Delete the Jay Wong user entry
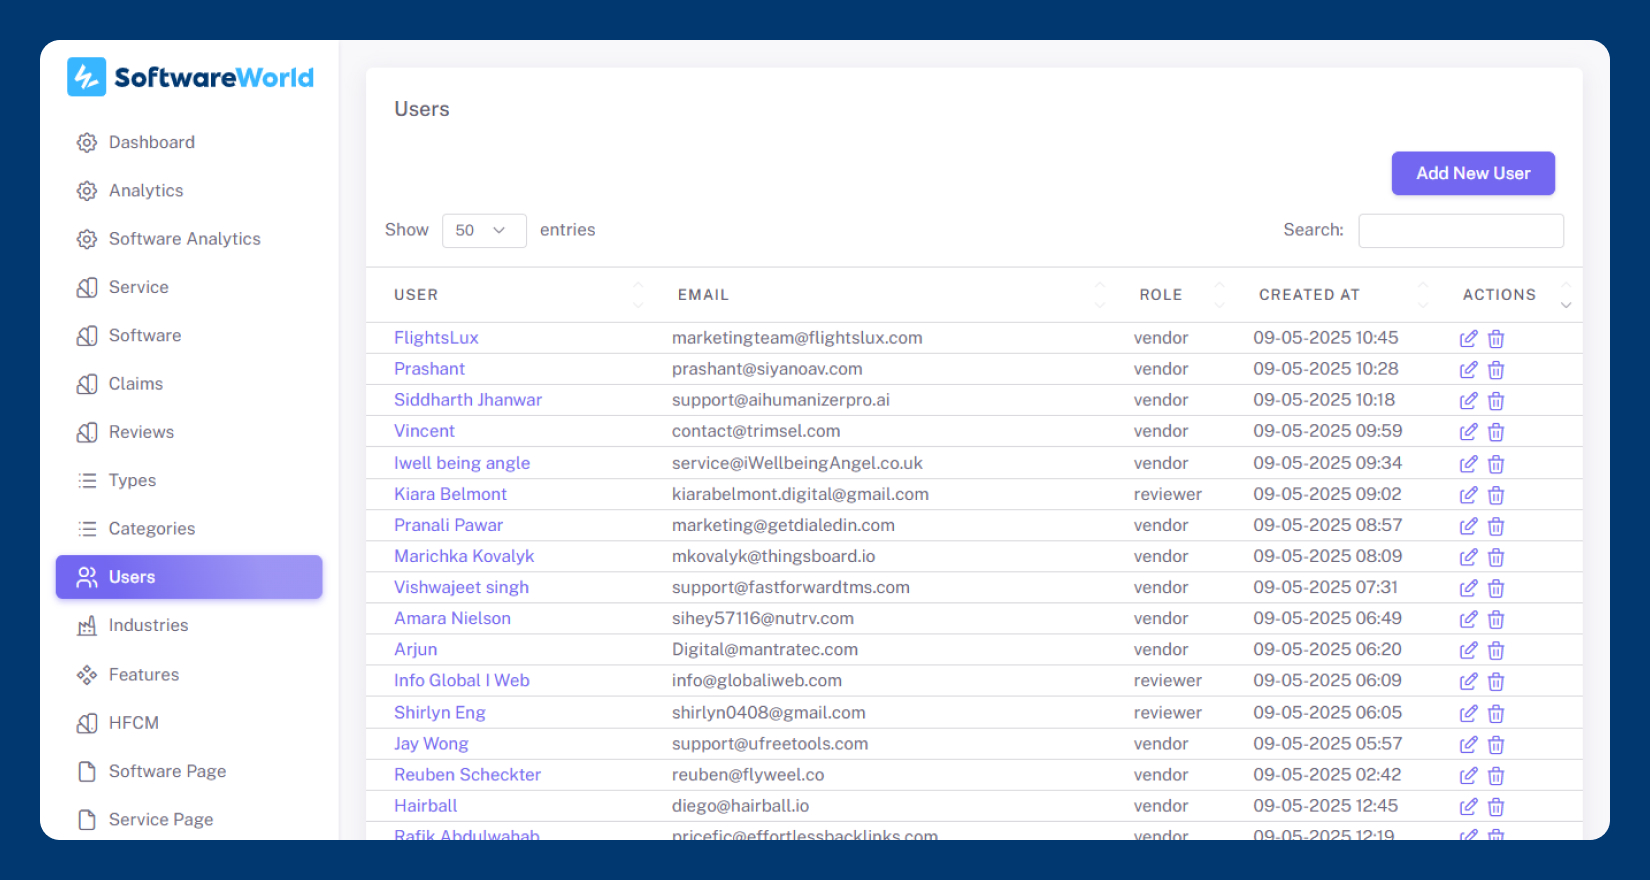This screenshot has height=880, width=1650. point(1496,745)
